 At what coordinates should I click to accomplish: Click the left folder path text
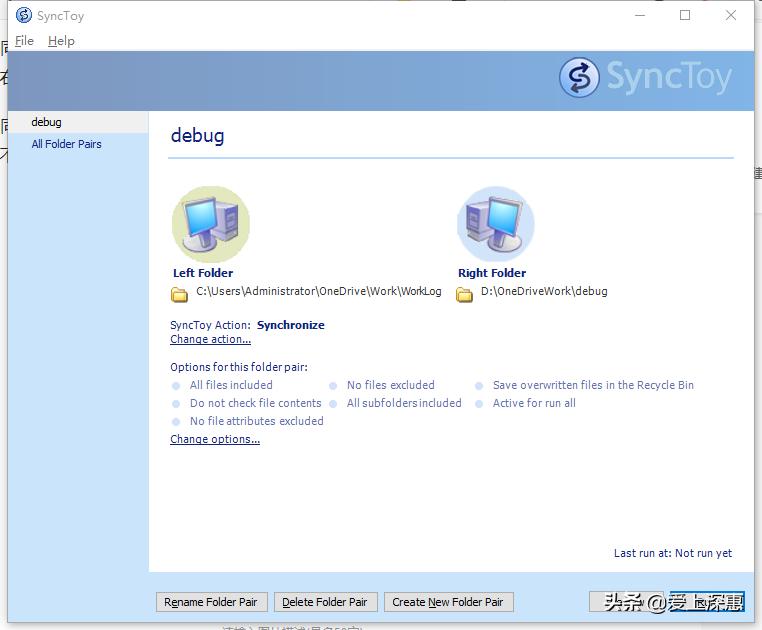[318, 292]
